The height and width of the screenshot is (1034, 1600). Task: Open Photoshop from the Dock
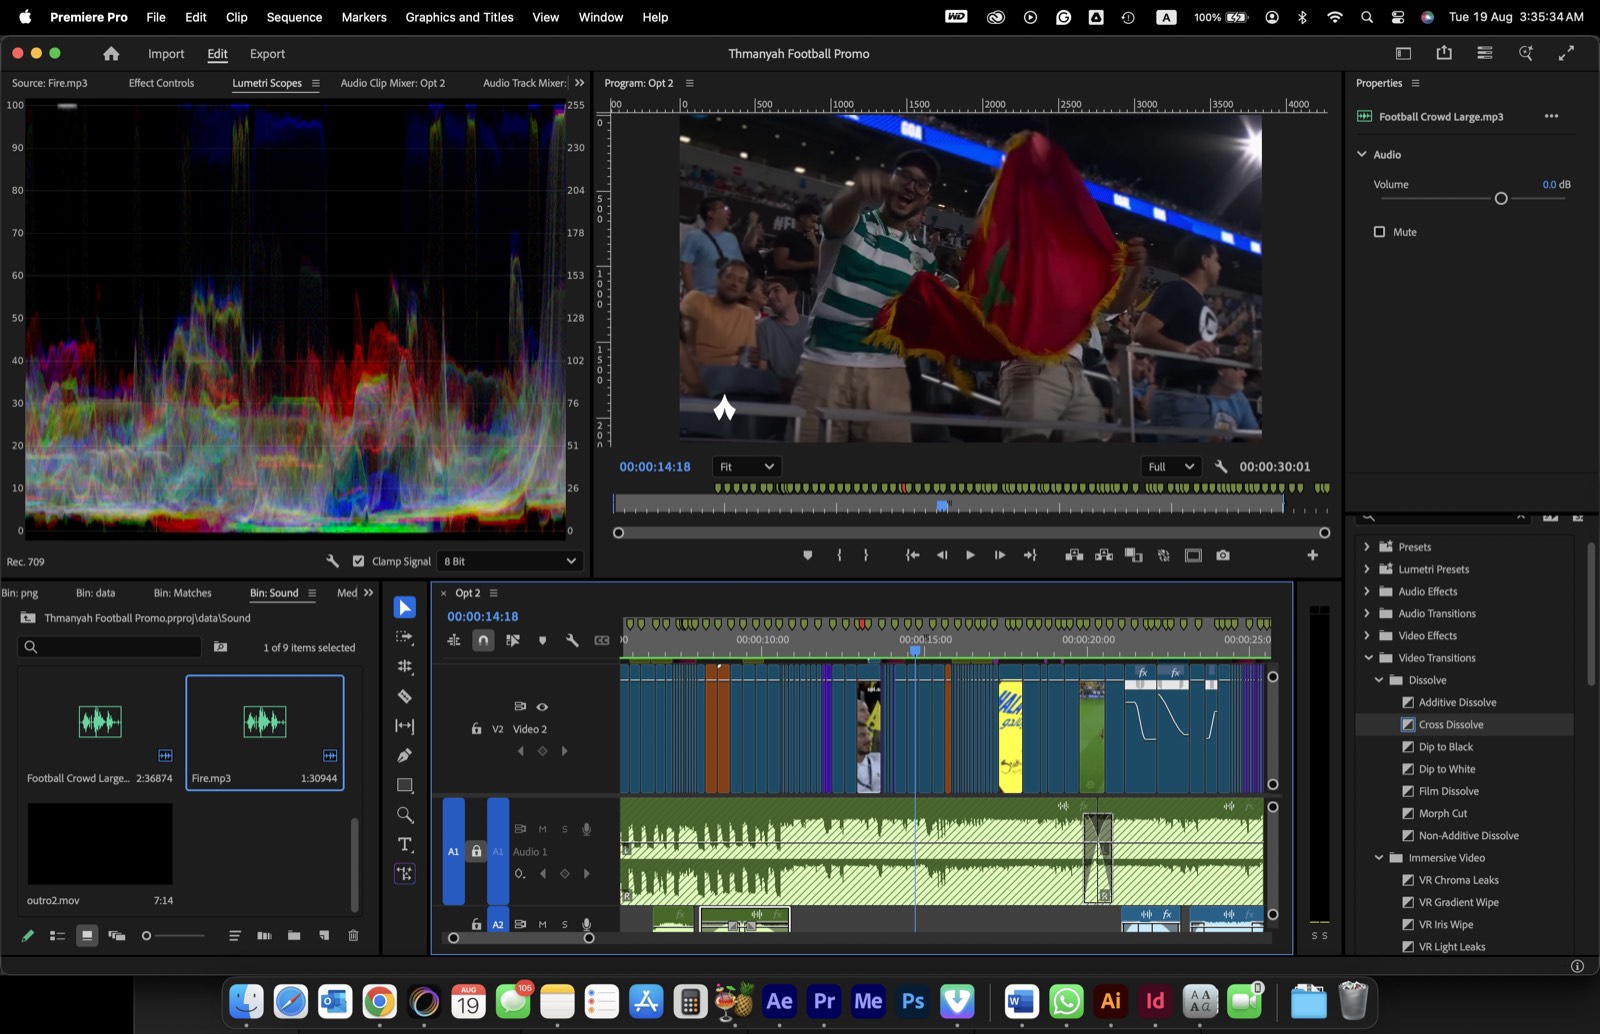pos(912,1001)
